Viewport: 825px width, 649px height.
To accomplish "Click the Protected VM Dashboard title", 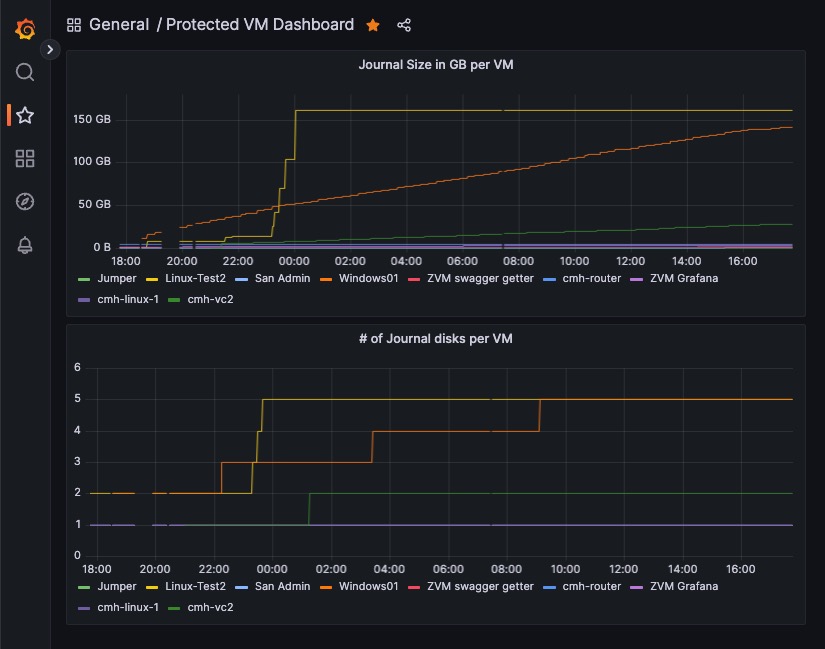I will [x=260, y=24].
